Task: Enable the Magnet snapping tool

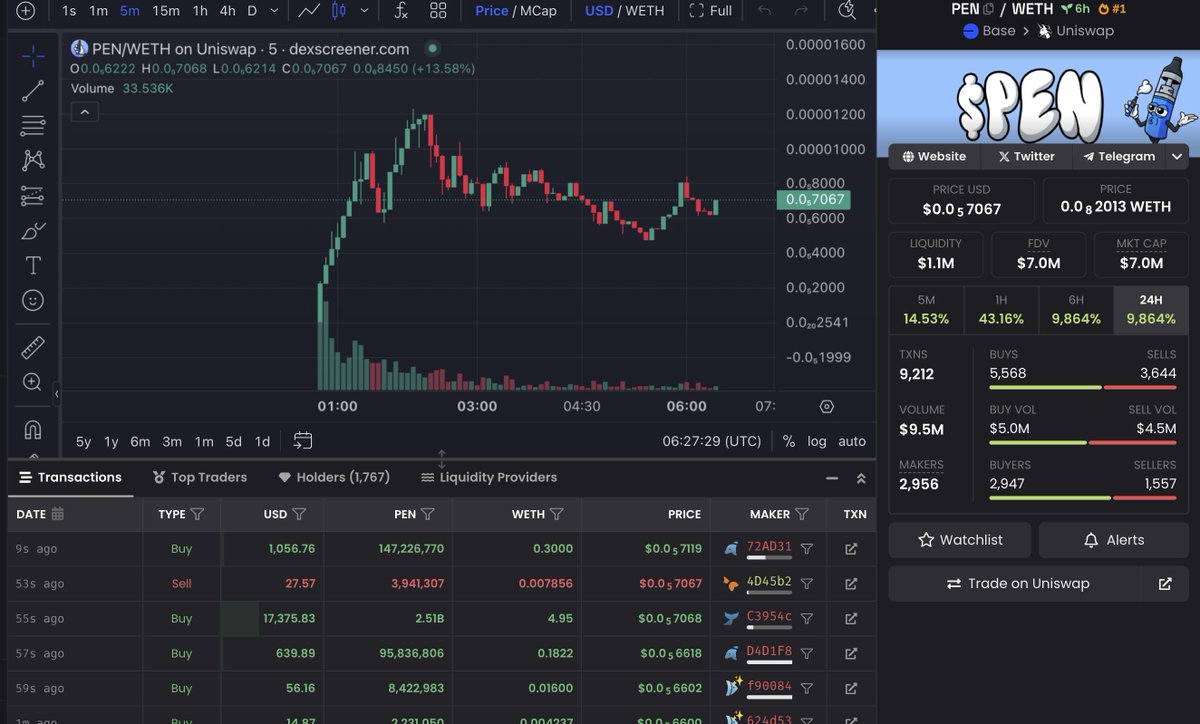Action: (33, 429)
